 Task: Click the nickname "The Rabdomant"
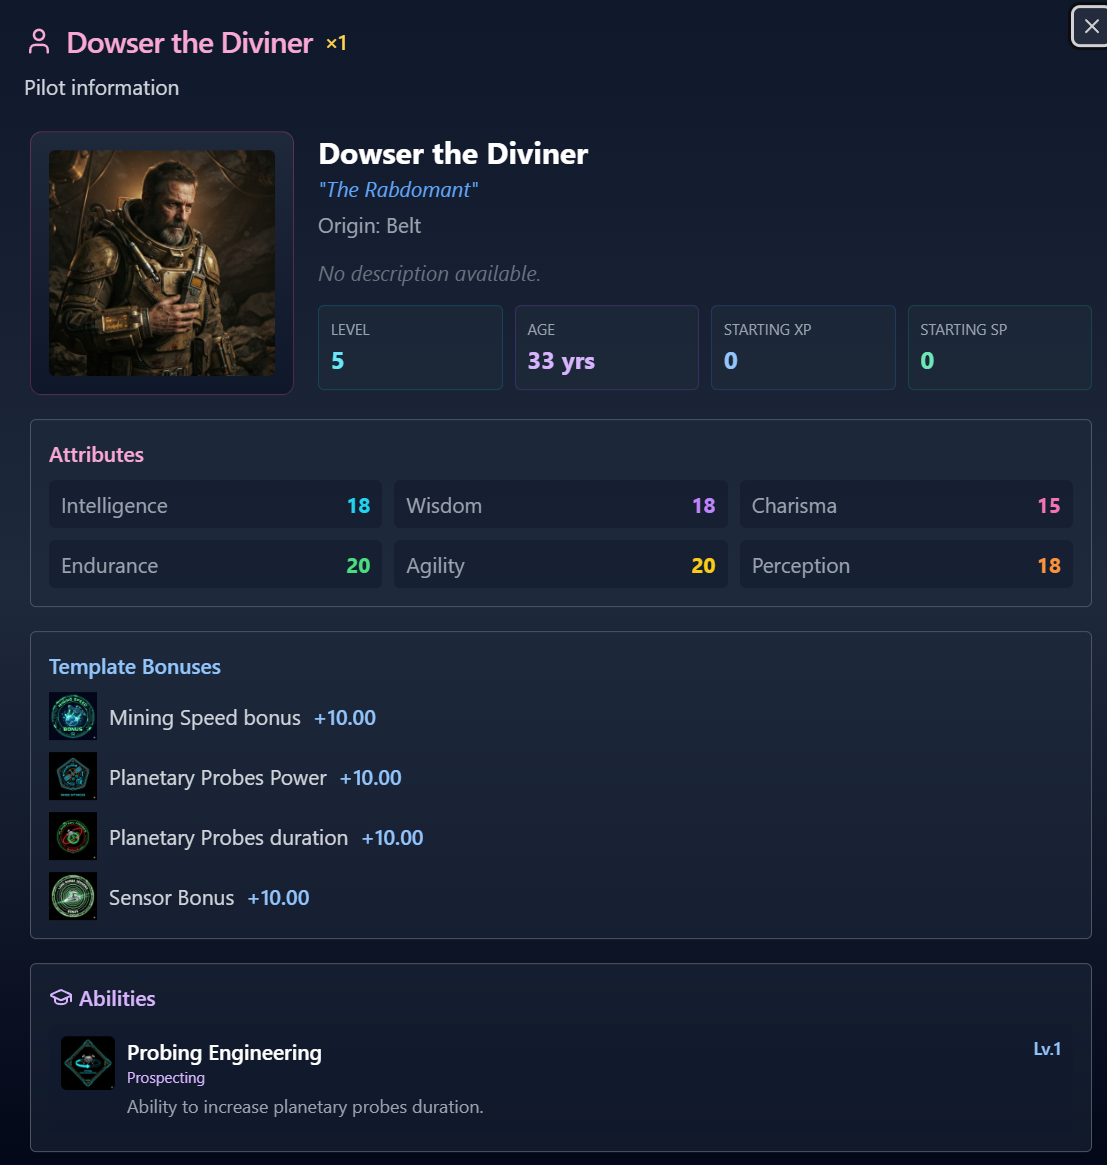coord(398,189)
